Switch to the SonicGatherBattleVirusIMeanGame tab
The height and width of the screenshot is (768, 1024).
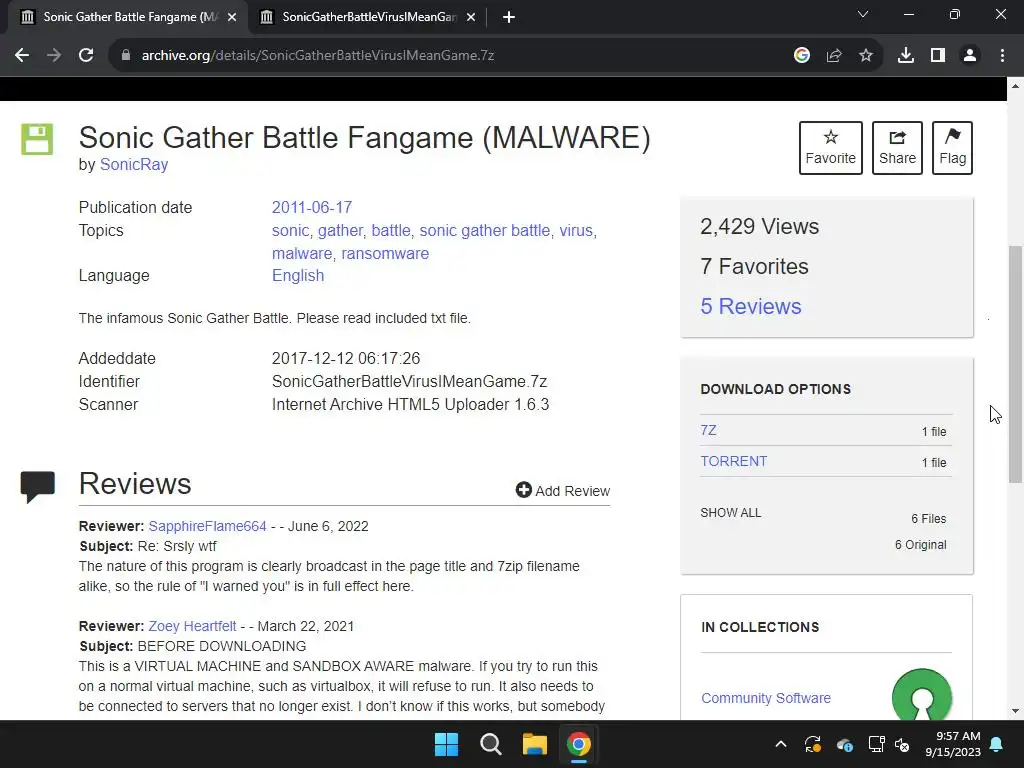pos(366,17)
